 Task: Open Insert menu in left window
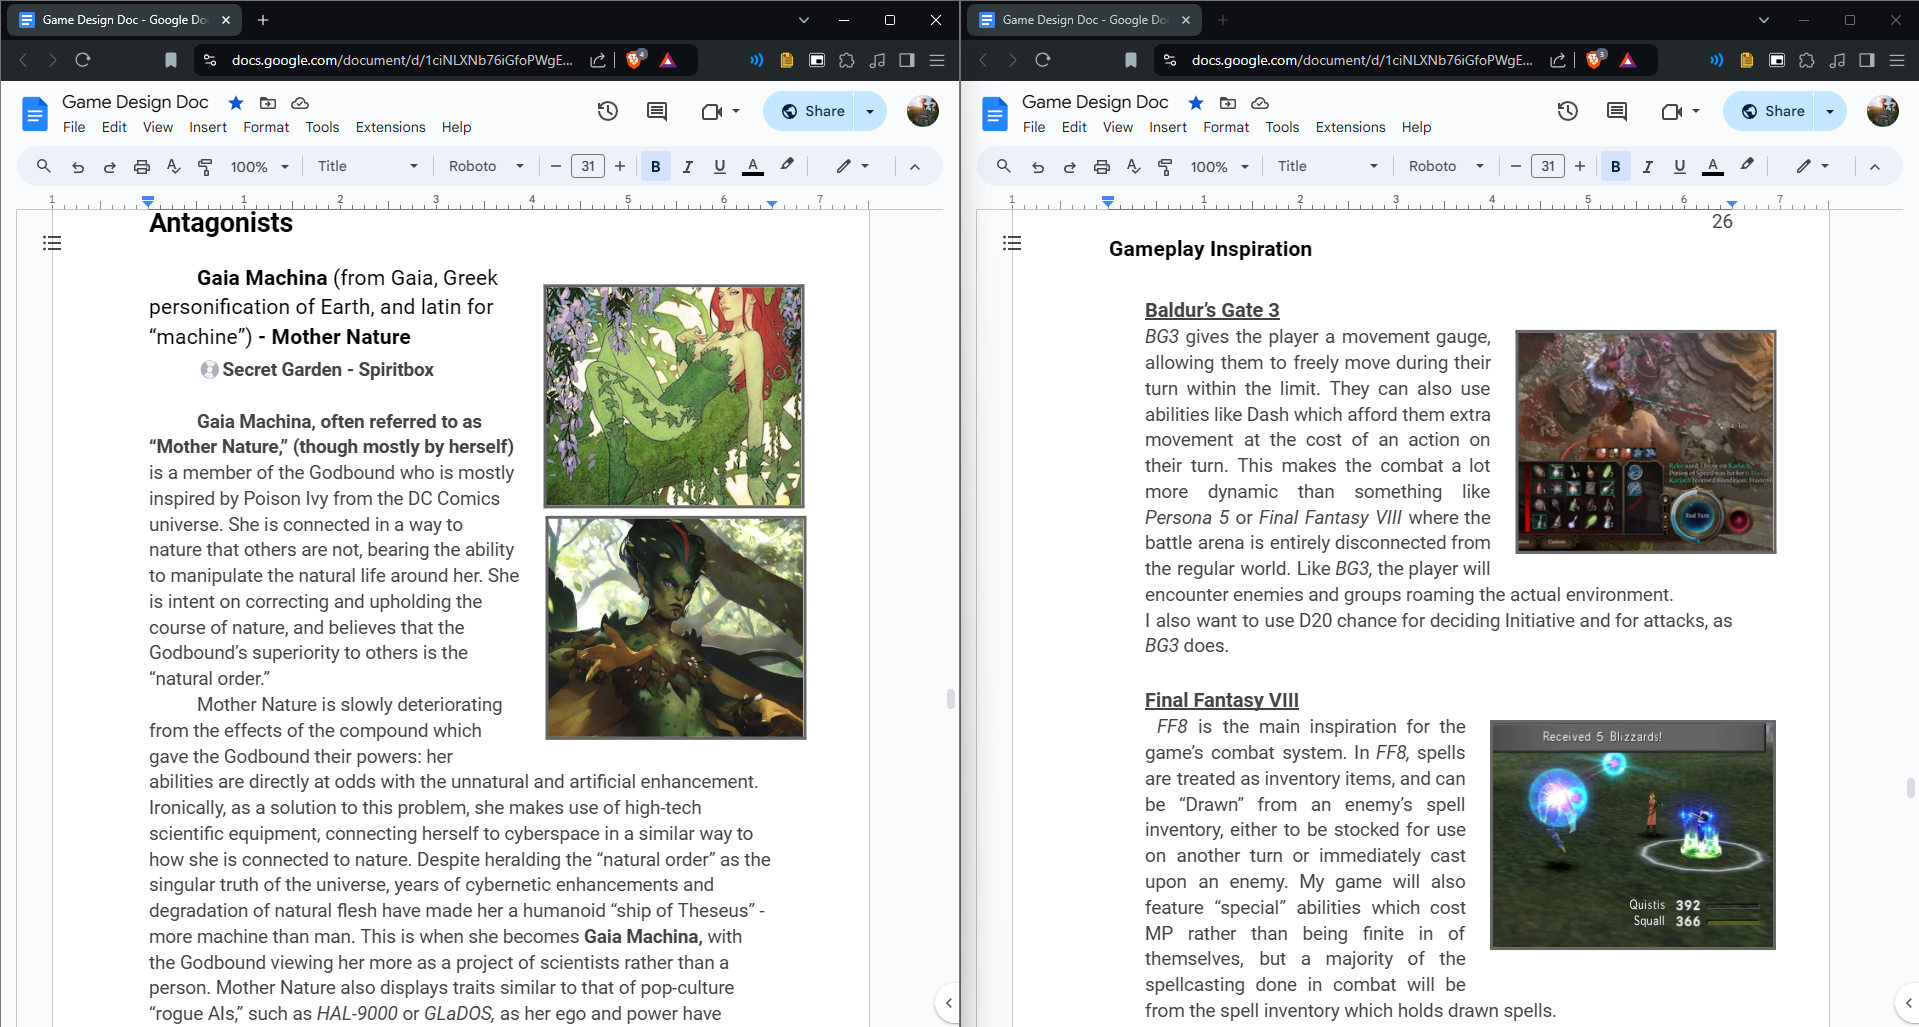pyautogui.click(x=208, y=127)
